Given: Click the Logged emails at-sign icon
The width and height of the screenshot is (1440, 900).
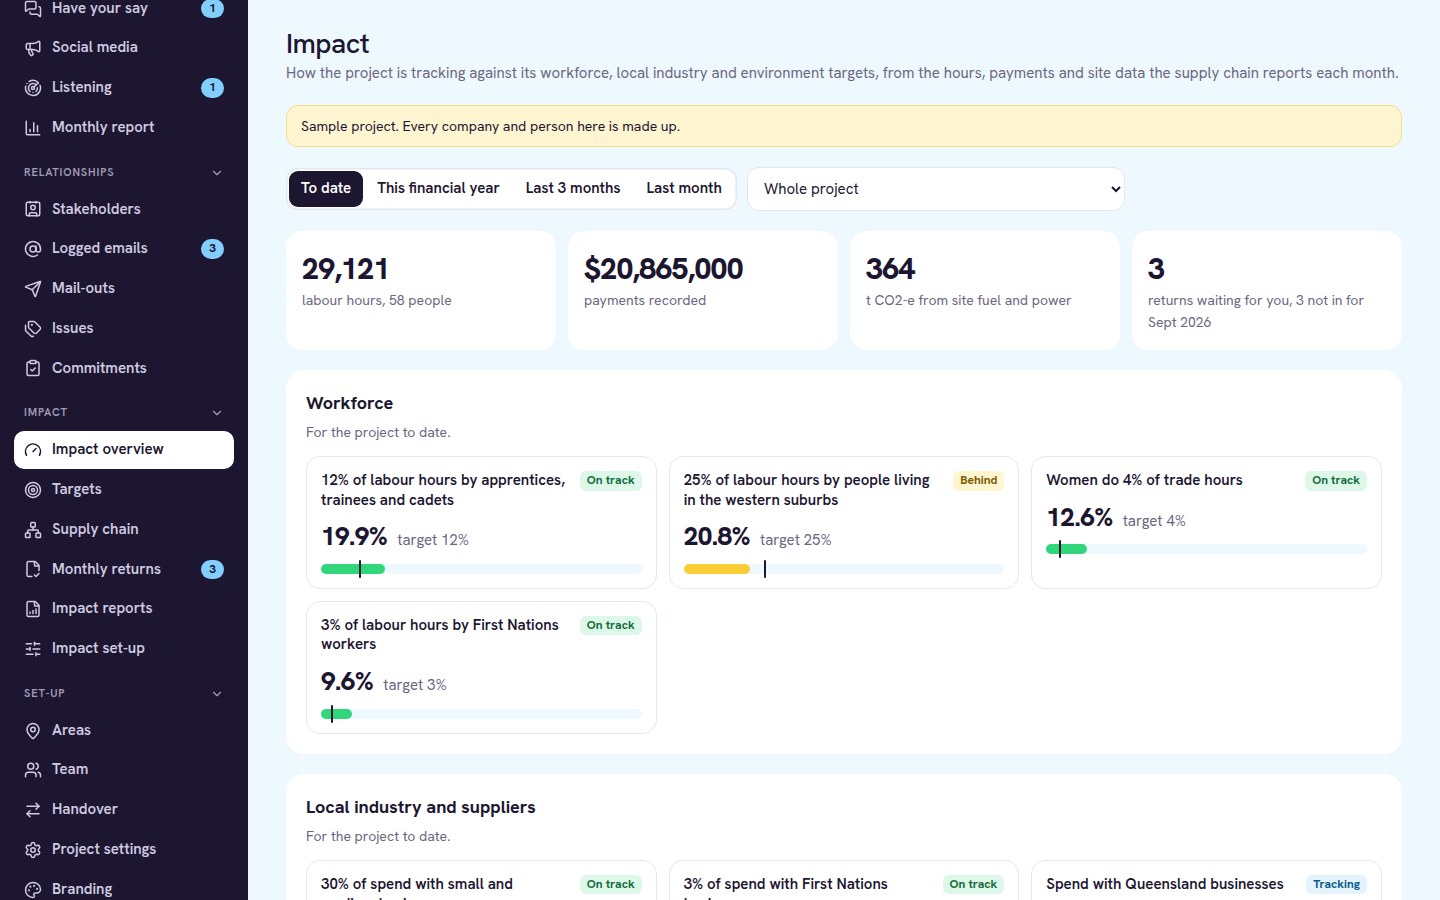Looking at the screenshot, I should (33, 248).
